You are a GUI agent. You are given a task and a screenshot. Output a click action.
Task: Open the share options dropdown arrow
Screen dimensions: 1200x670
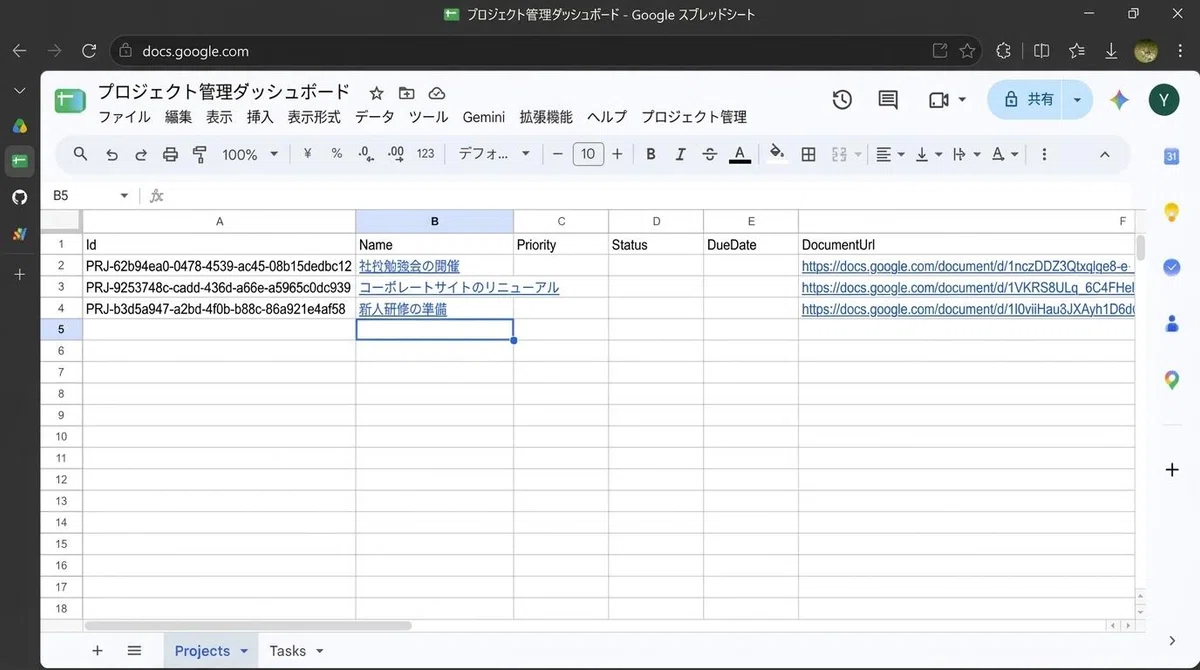1077,99
